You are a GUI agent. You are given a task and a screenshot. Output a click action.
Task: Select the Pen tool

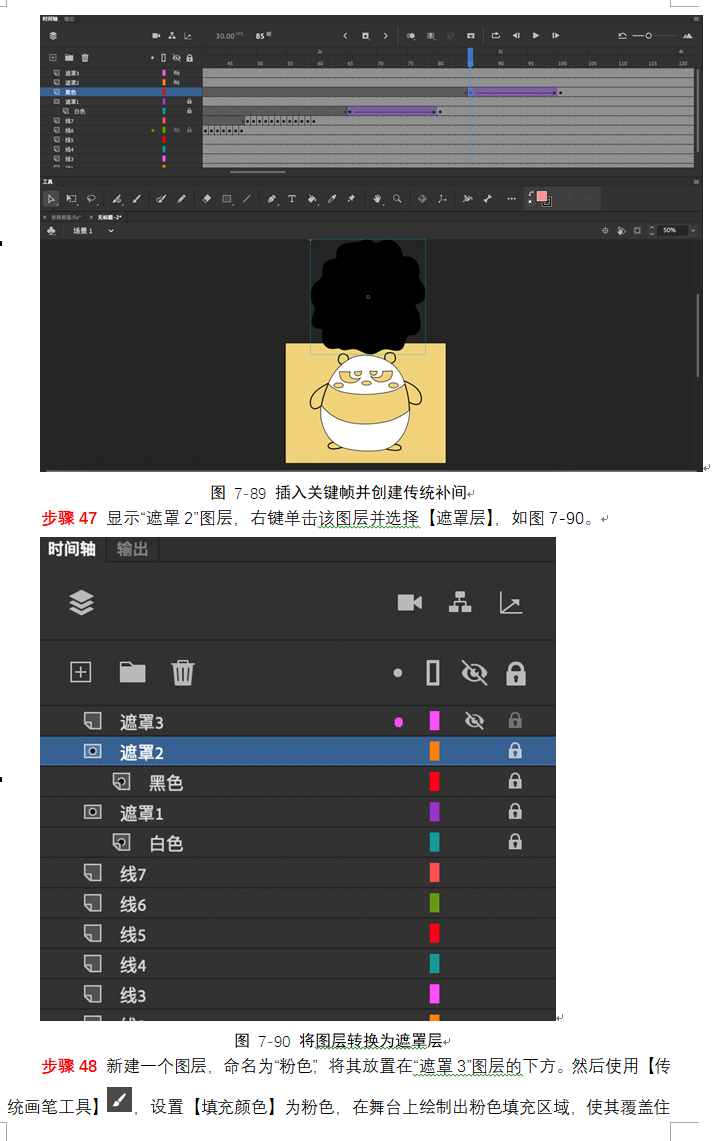(x=272, y=199)
